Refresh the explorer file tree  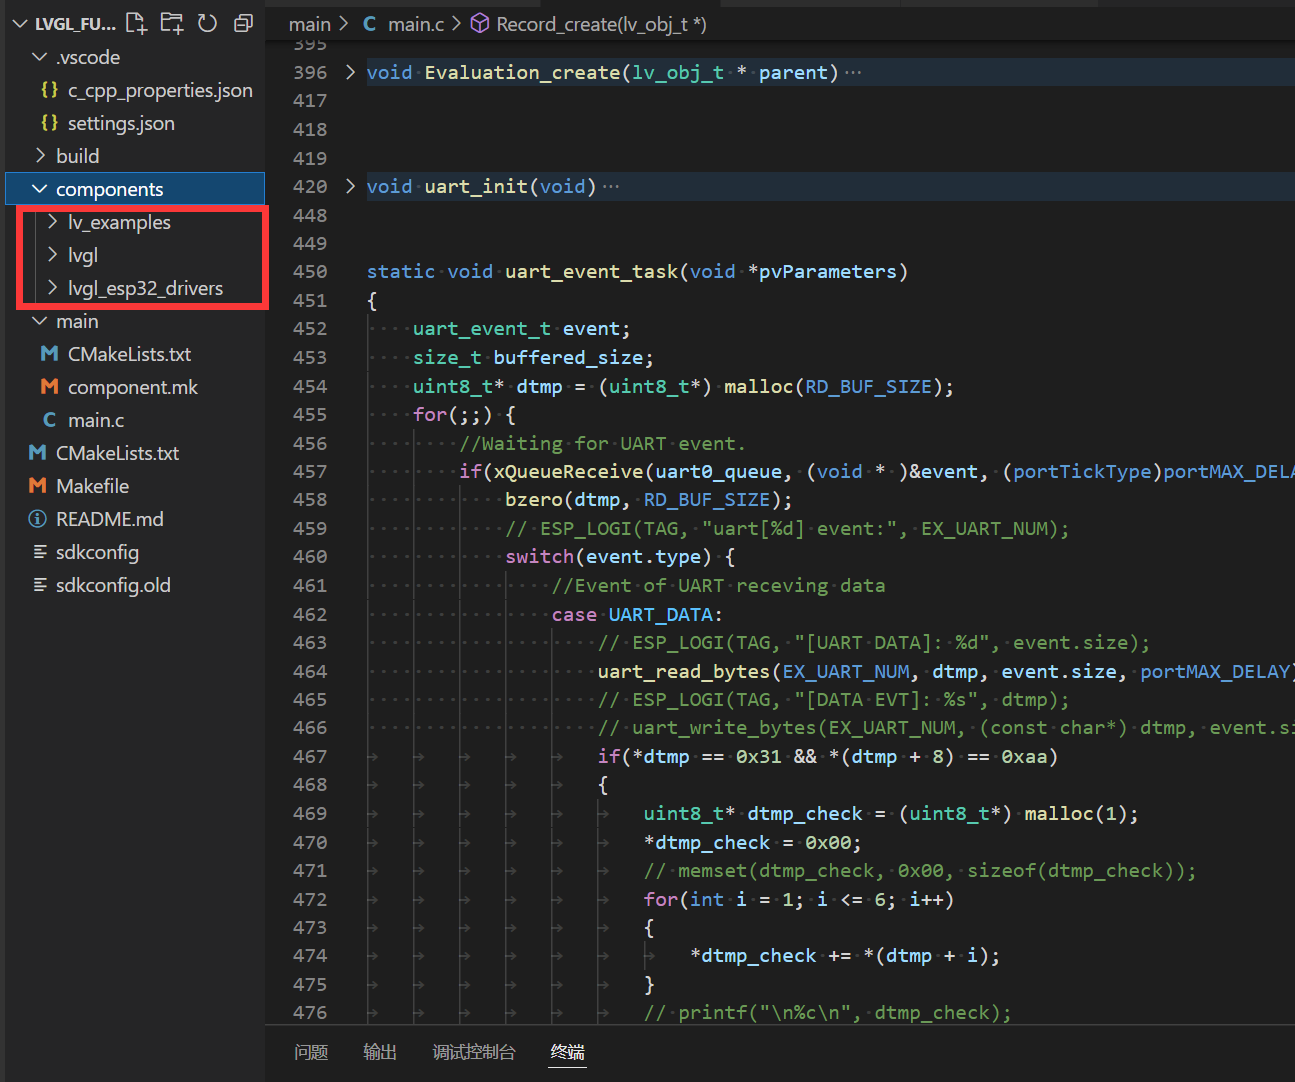[207, 23]
